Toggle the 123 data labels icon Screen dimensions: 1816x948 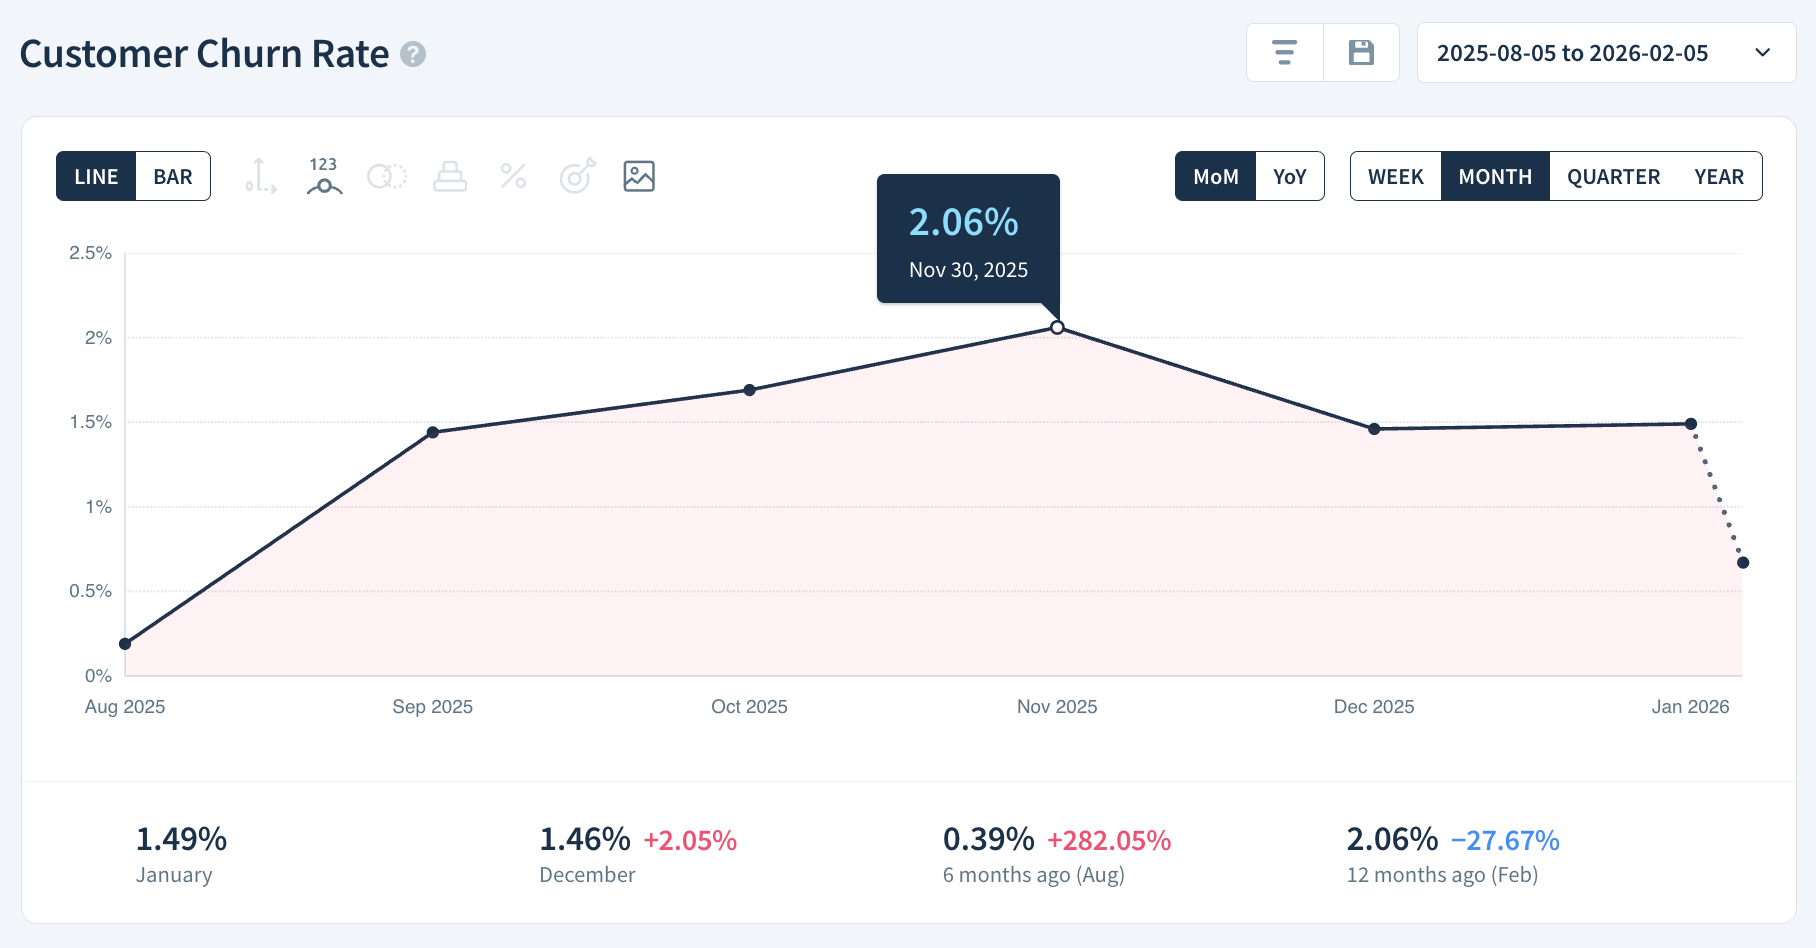tap(322, 176)
